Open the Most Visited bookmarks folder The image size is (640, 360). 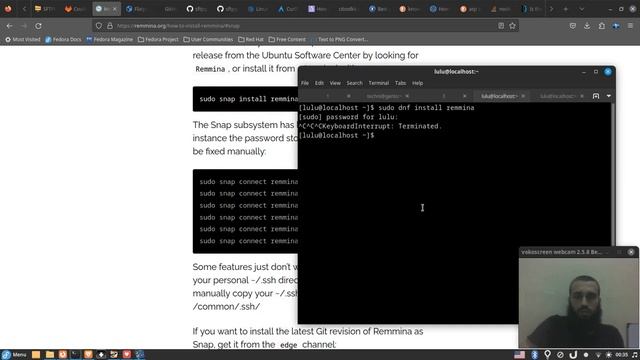pos(23,40)
